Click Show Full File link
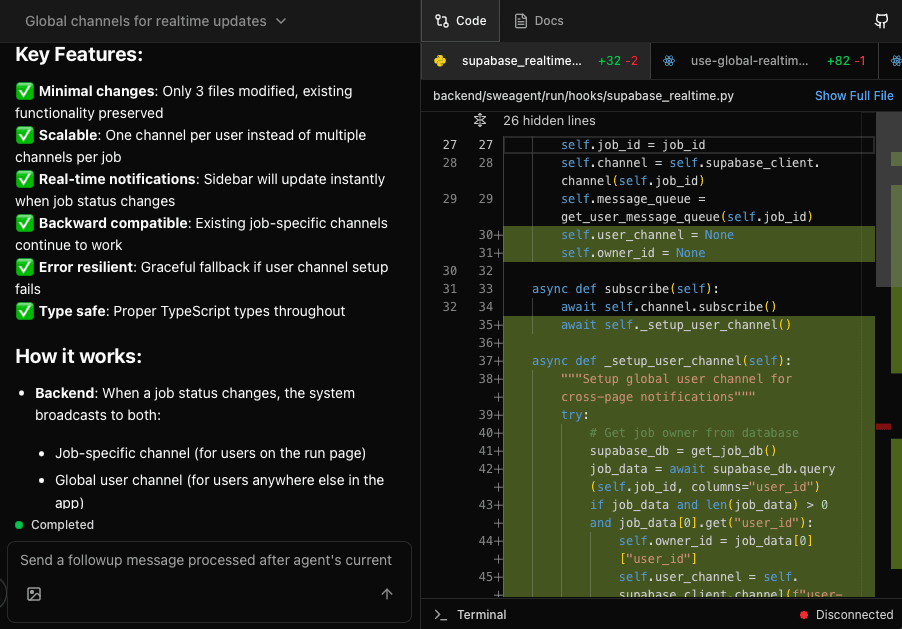Screen dimensions: 902x629 pos(854,96)
